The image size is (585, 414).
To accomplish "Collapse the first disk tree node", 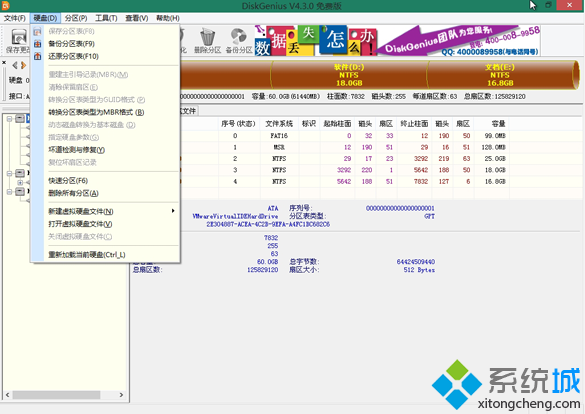I will (9, 119).
